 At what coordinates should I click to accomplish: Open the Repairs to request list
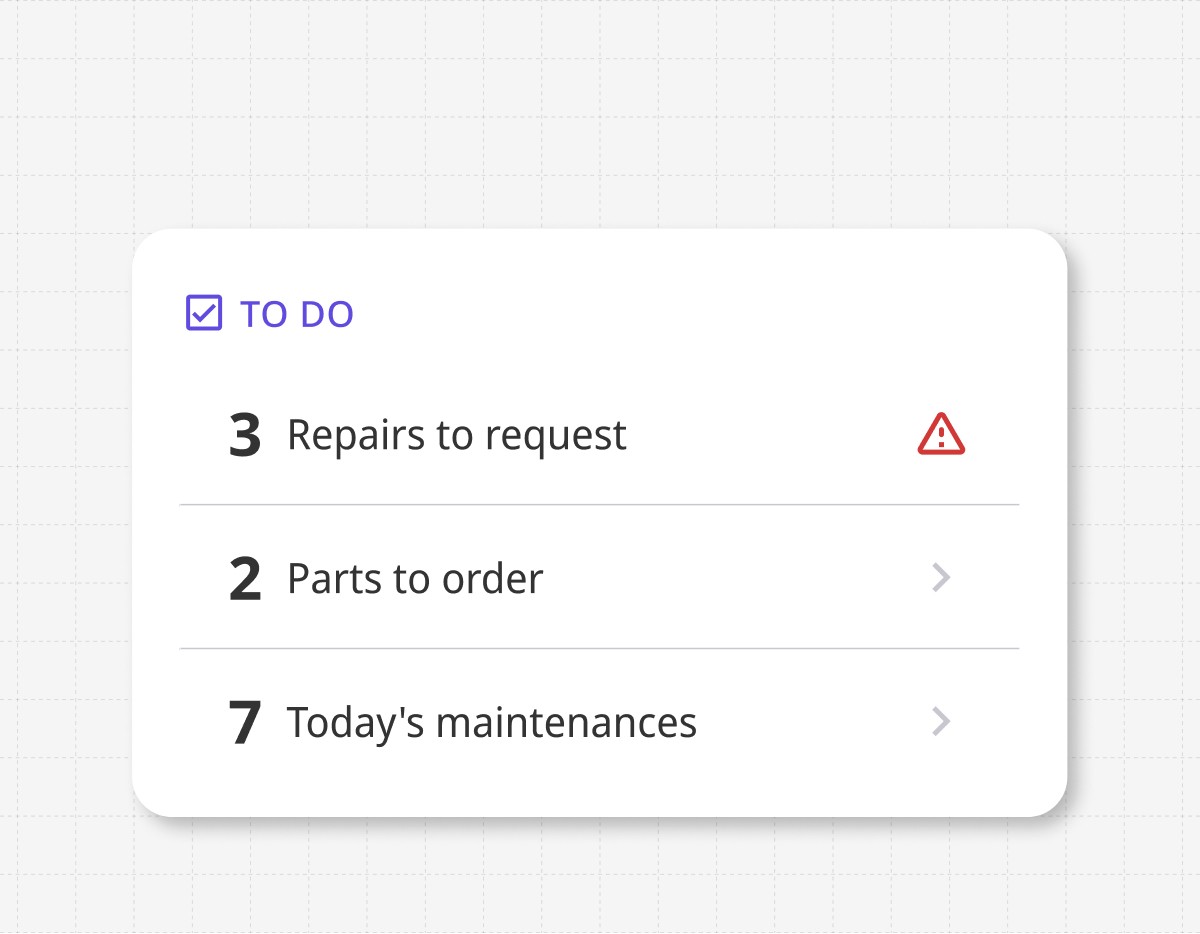point(456,434)
